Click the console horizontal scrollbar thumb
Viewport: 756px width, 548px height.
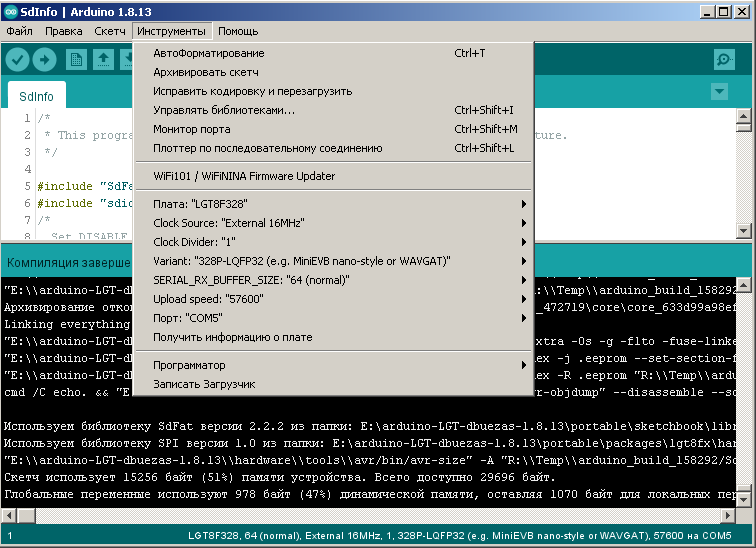coord(27,516)
